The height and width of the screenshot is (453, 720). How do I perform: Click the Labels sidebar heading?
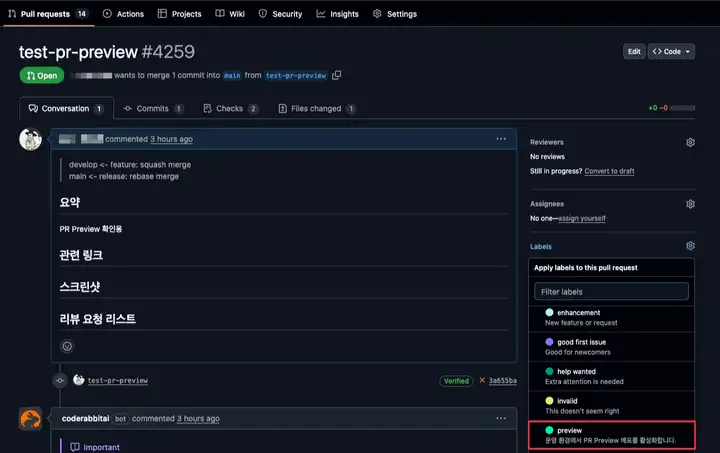click(540, 246)
